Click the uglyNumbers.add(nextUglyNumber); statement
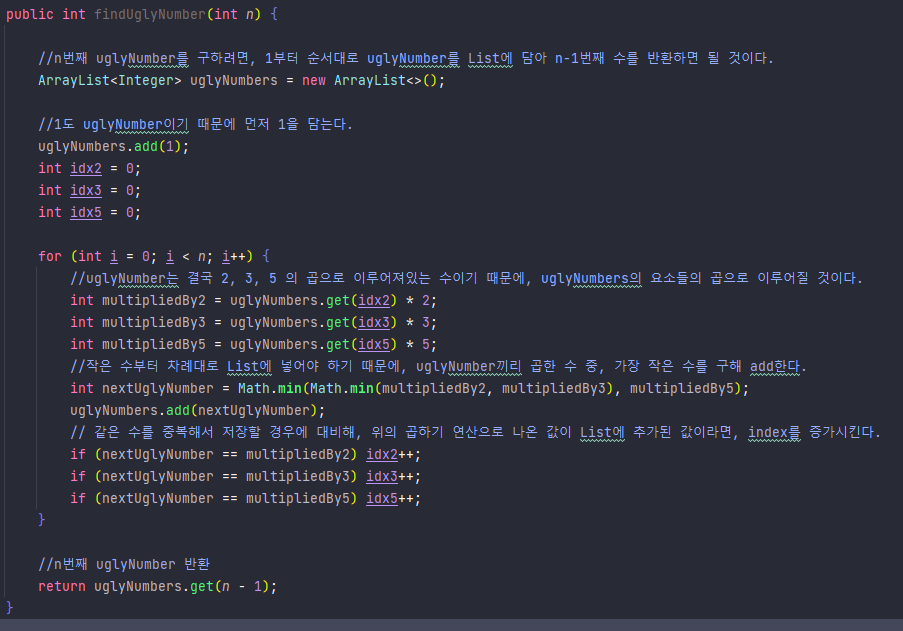 (198, 410)
